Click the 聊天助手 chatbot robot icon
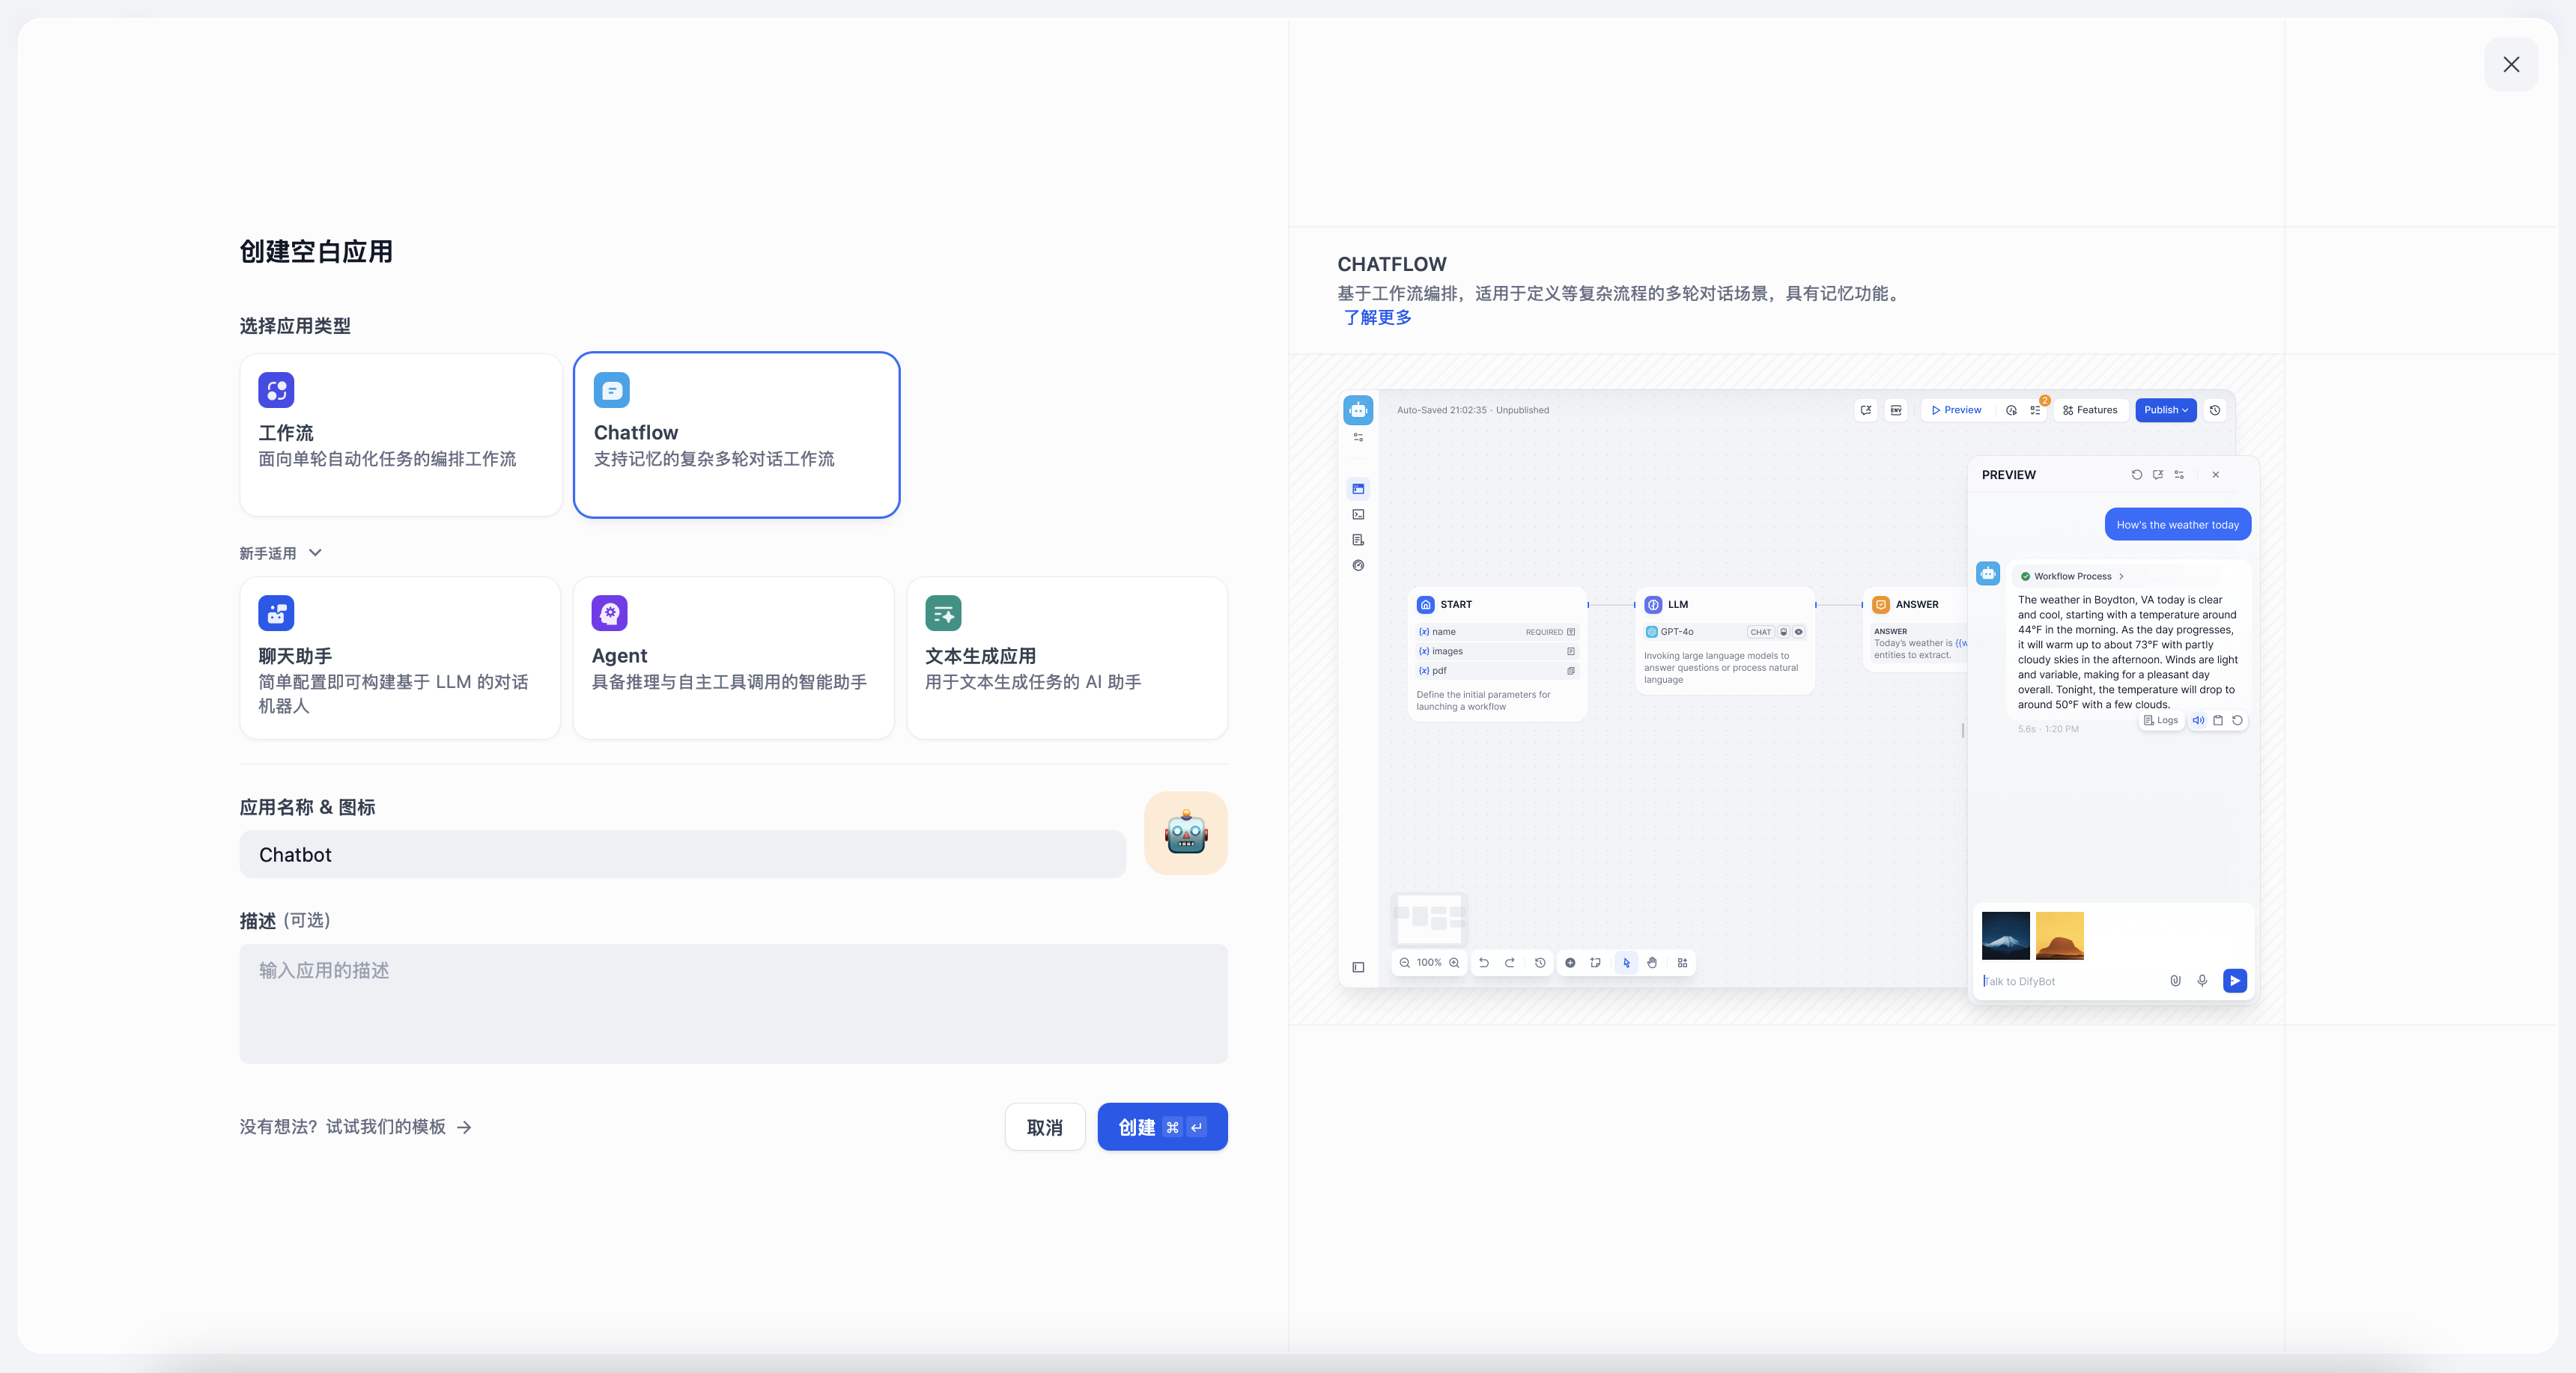This screenshot has width=2576, height=1373. coord(276,613)
